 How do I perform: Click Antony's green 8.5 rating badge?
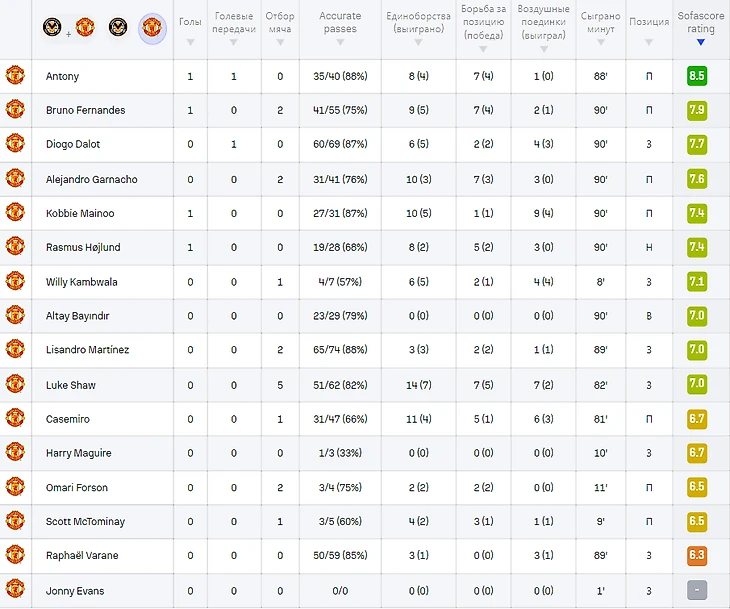click(697, 76)
